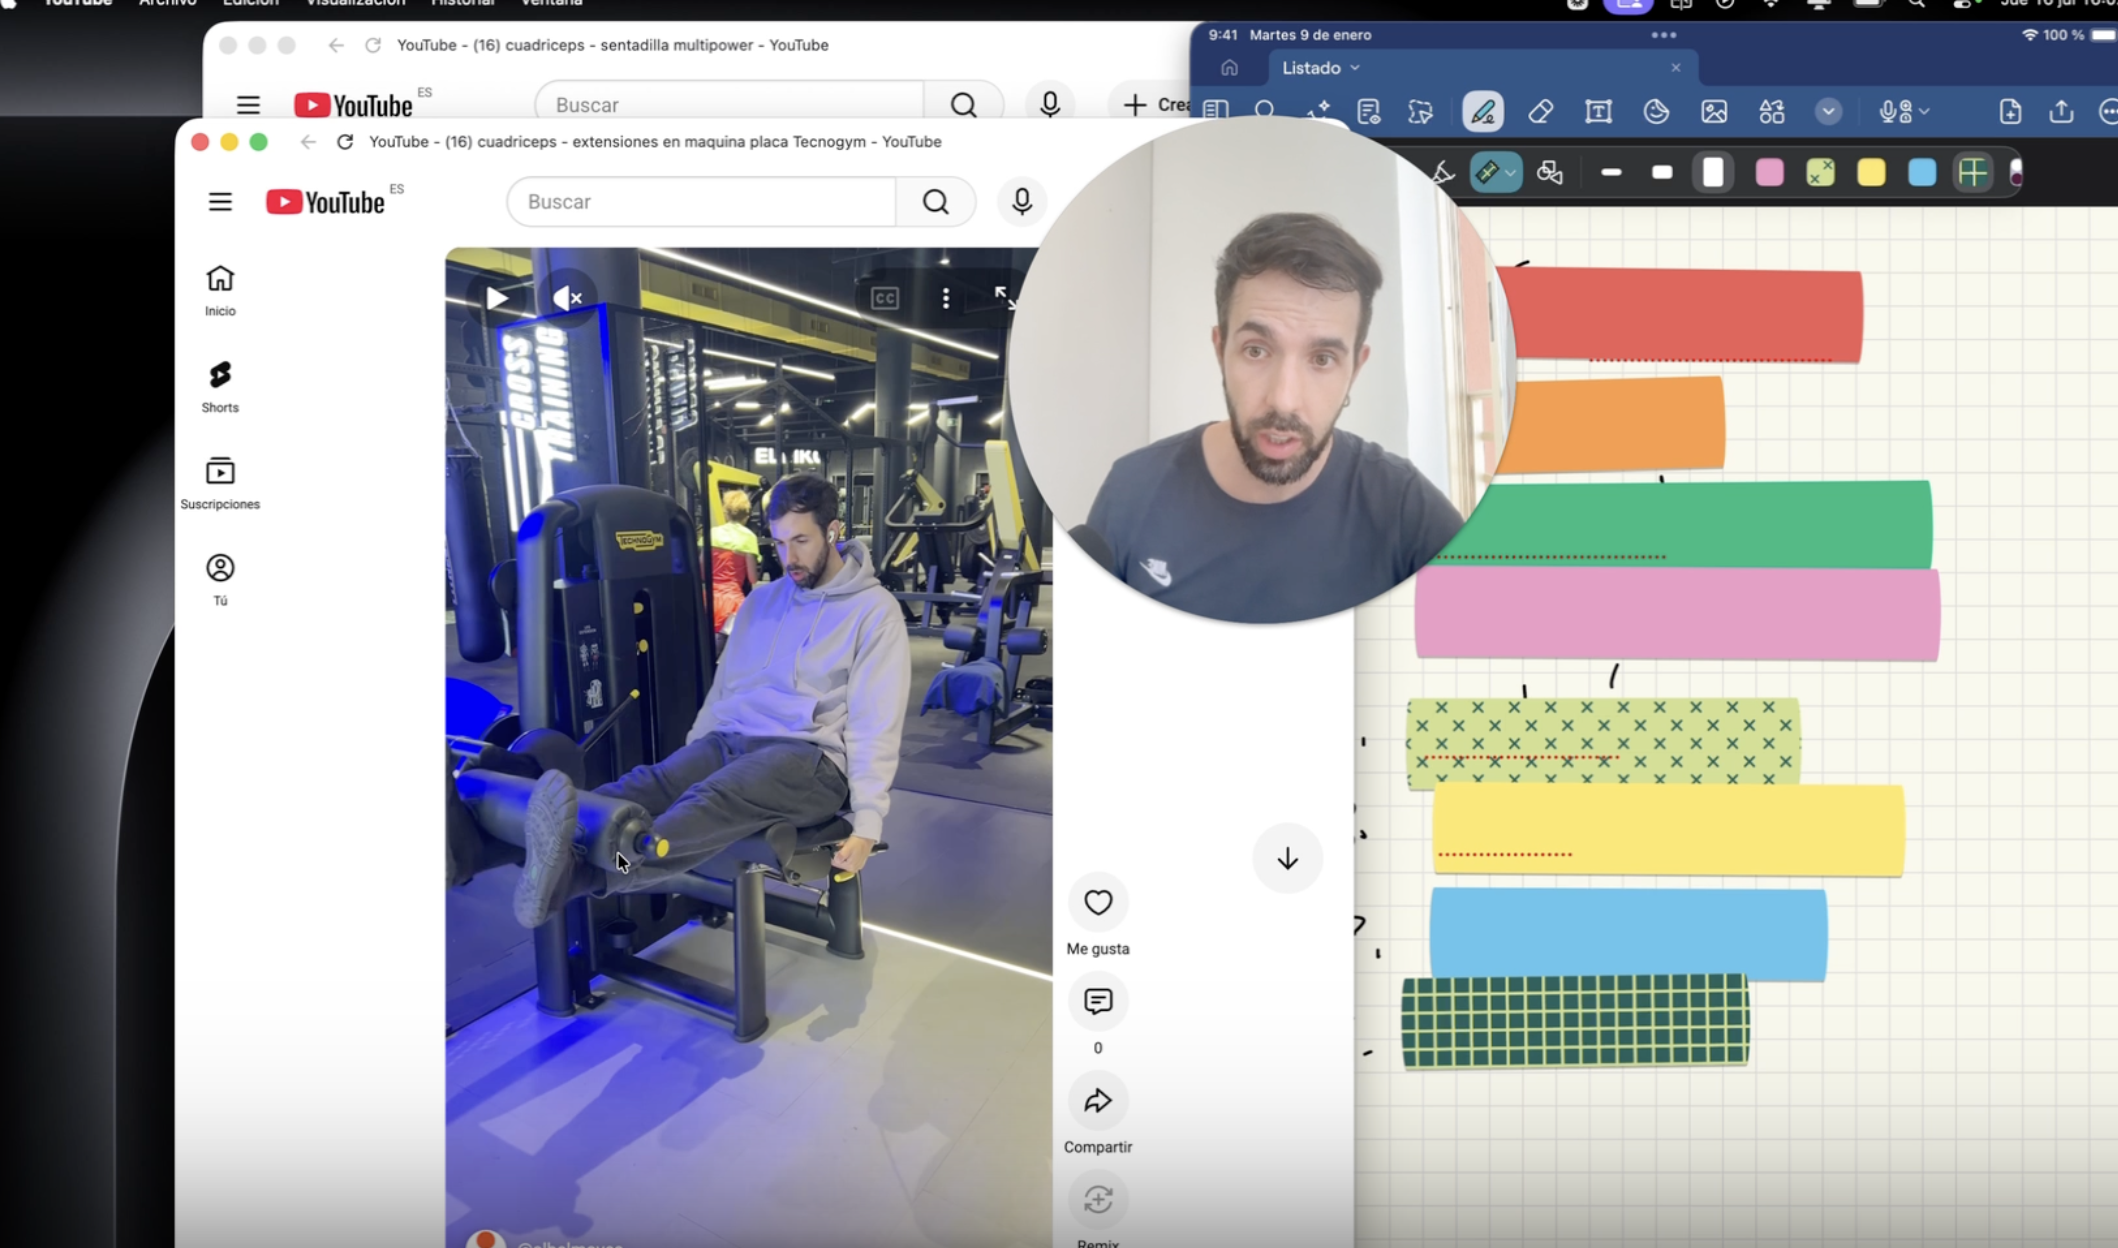2118x1248 pixels.
Task: Click the Buscar field in the front YouTube window
Action: (x=702, y=202)
